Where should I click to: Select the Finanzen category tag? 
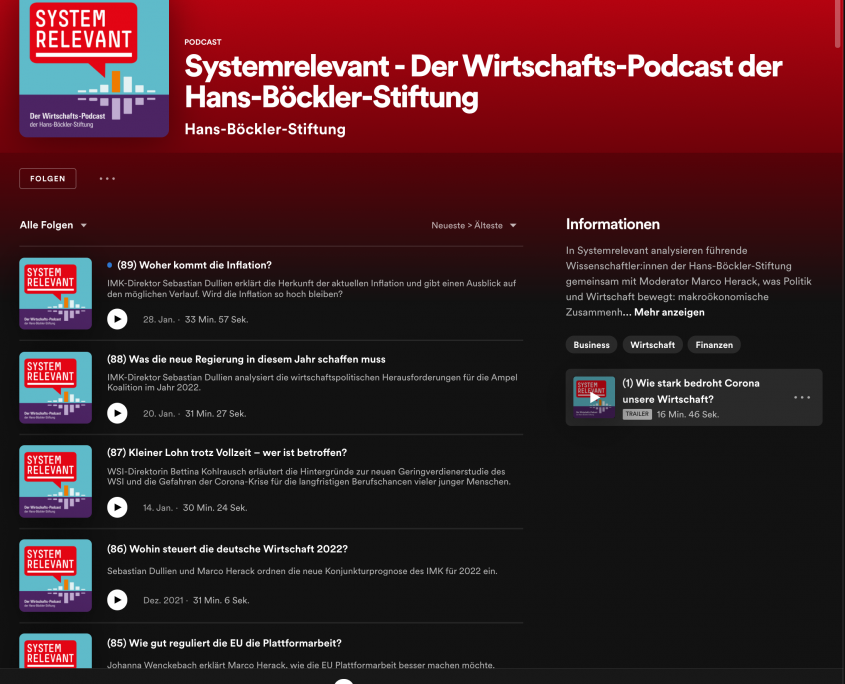click(x=714, y=345)
